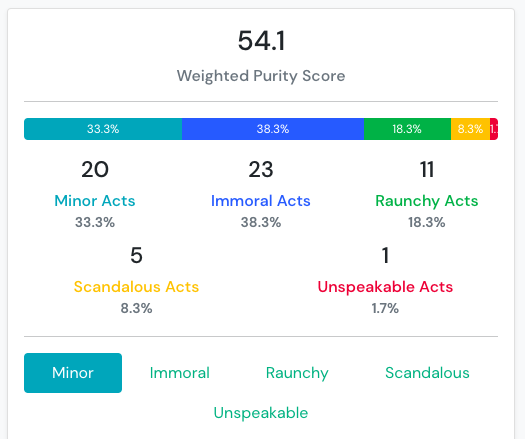Click the red segment at bar's end
Viewport: 525px width, 439px height.
click(494, 129)
